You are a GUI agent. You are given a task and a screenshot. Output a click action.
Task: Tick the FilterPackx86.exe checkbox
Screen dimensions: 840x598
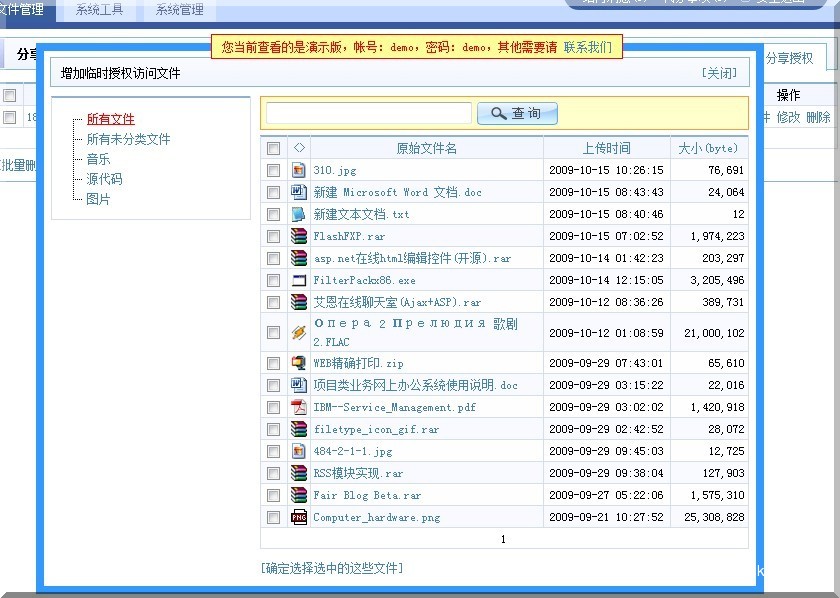coord(273,280)
